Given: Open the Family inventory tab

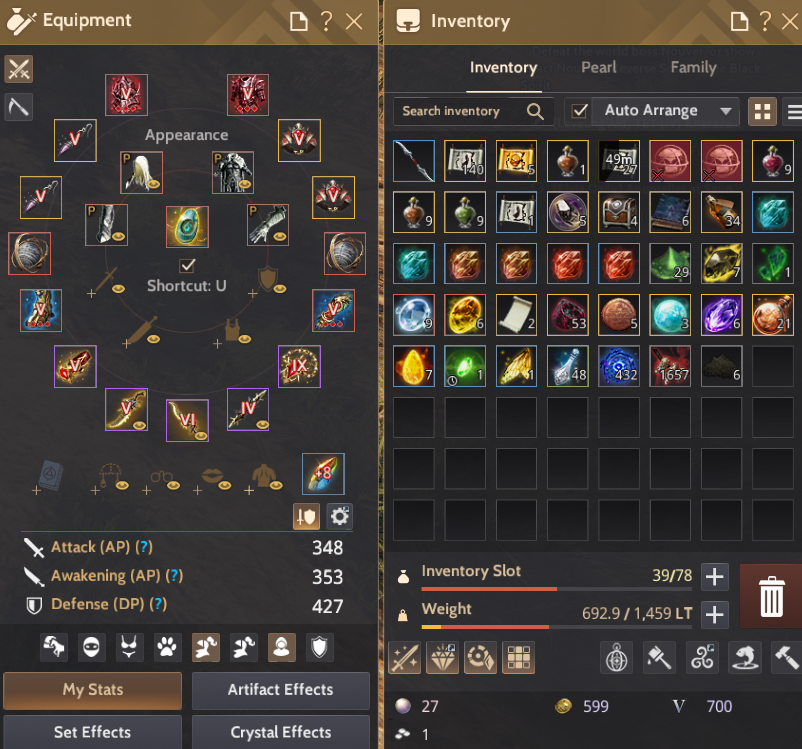Looking at the screenshot, I should (693, 68).
